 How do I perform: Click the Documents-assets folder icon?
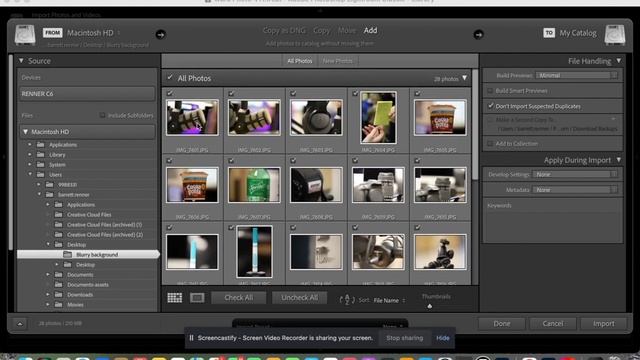click(x=58, y=284)
